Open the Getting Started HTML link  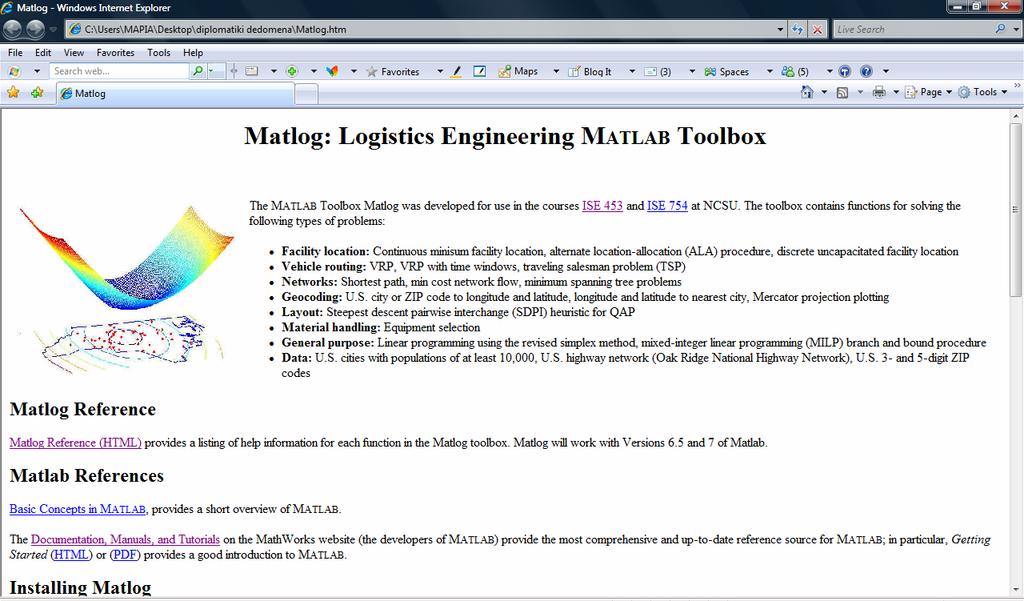(x=72, y=555)
